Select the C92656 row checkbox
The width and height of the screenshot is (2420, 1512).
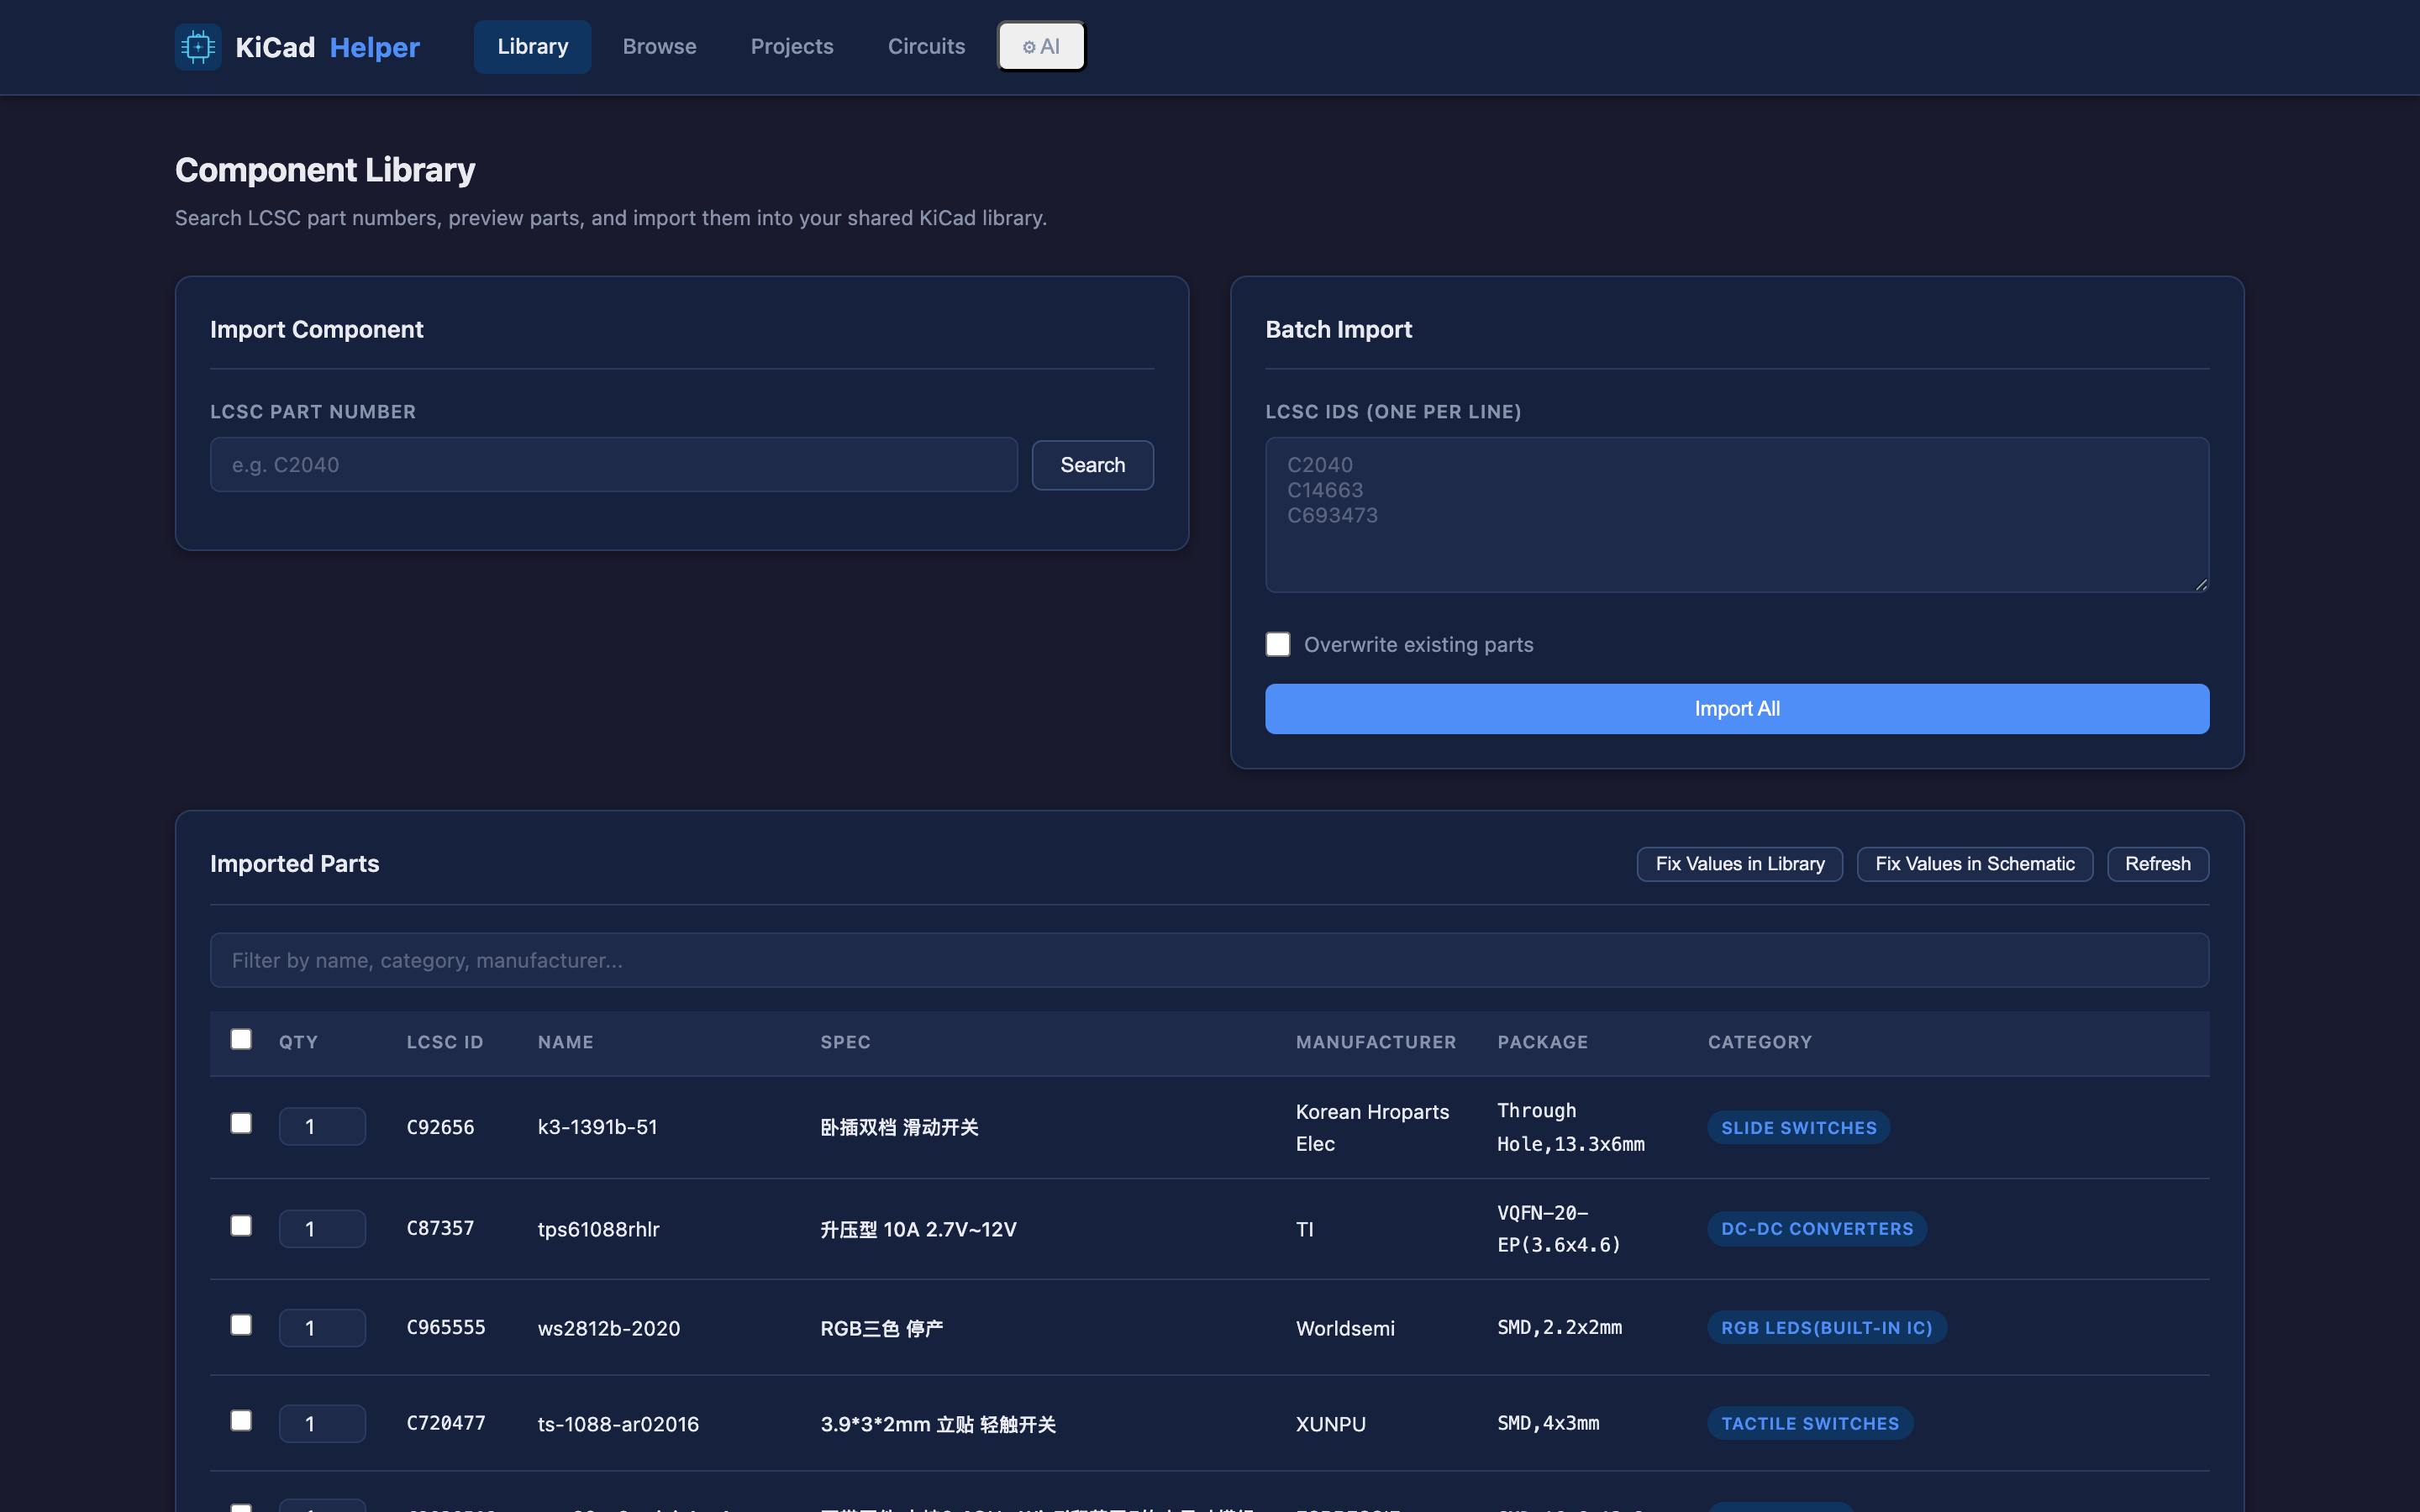pos(241,1124)
